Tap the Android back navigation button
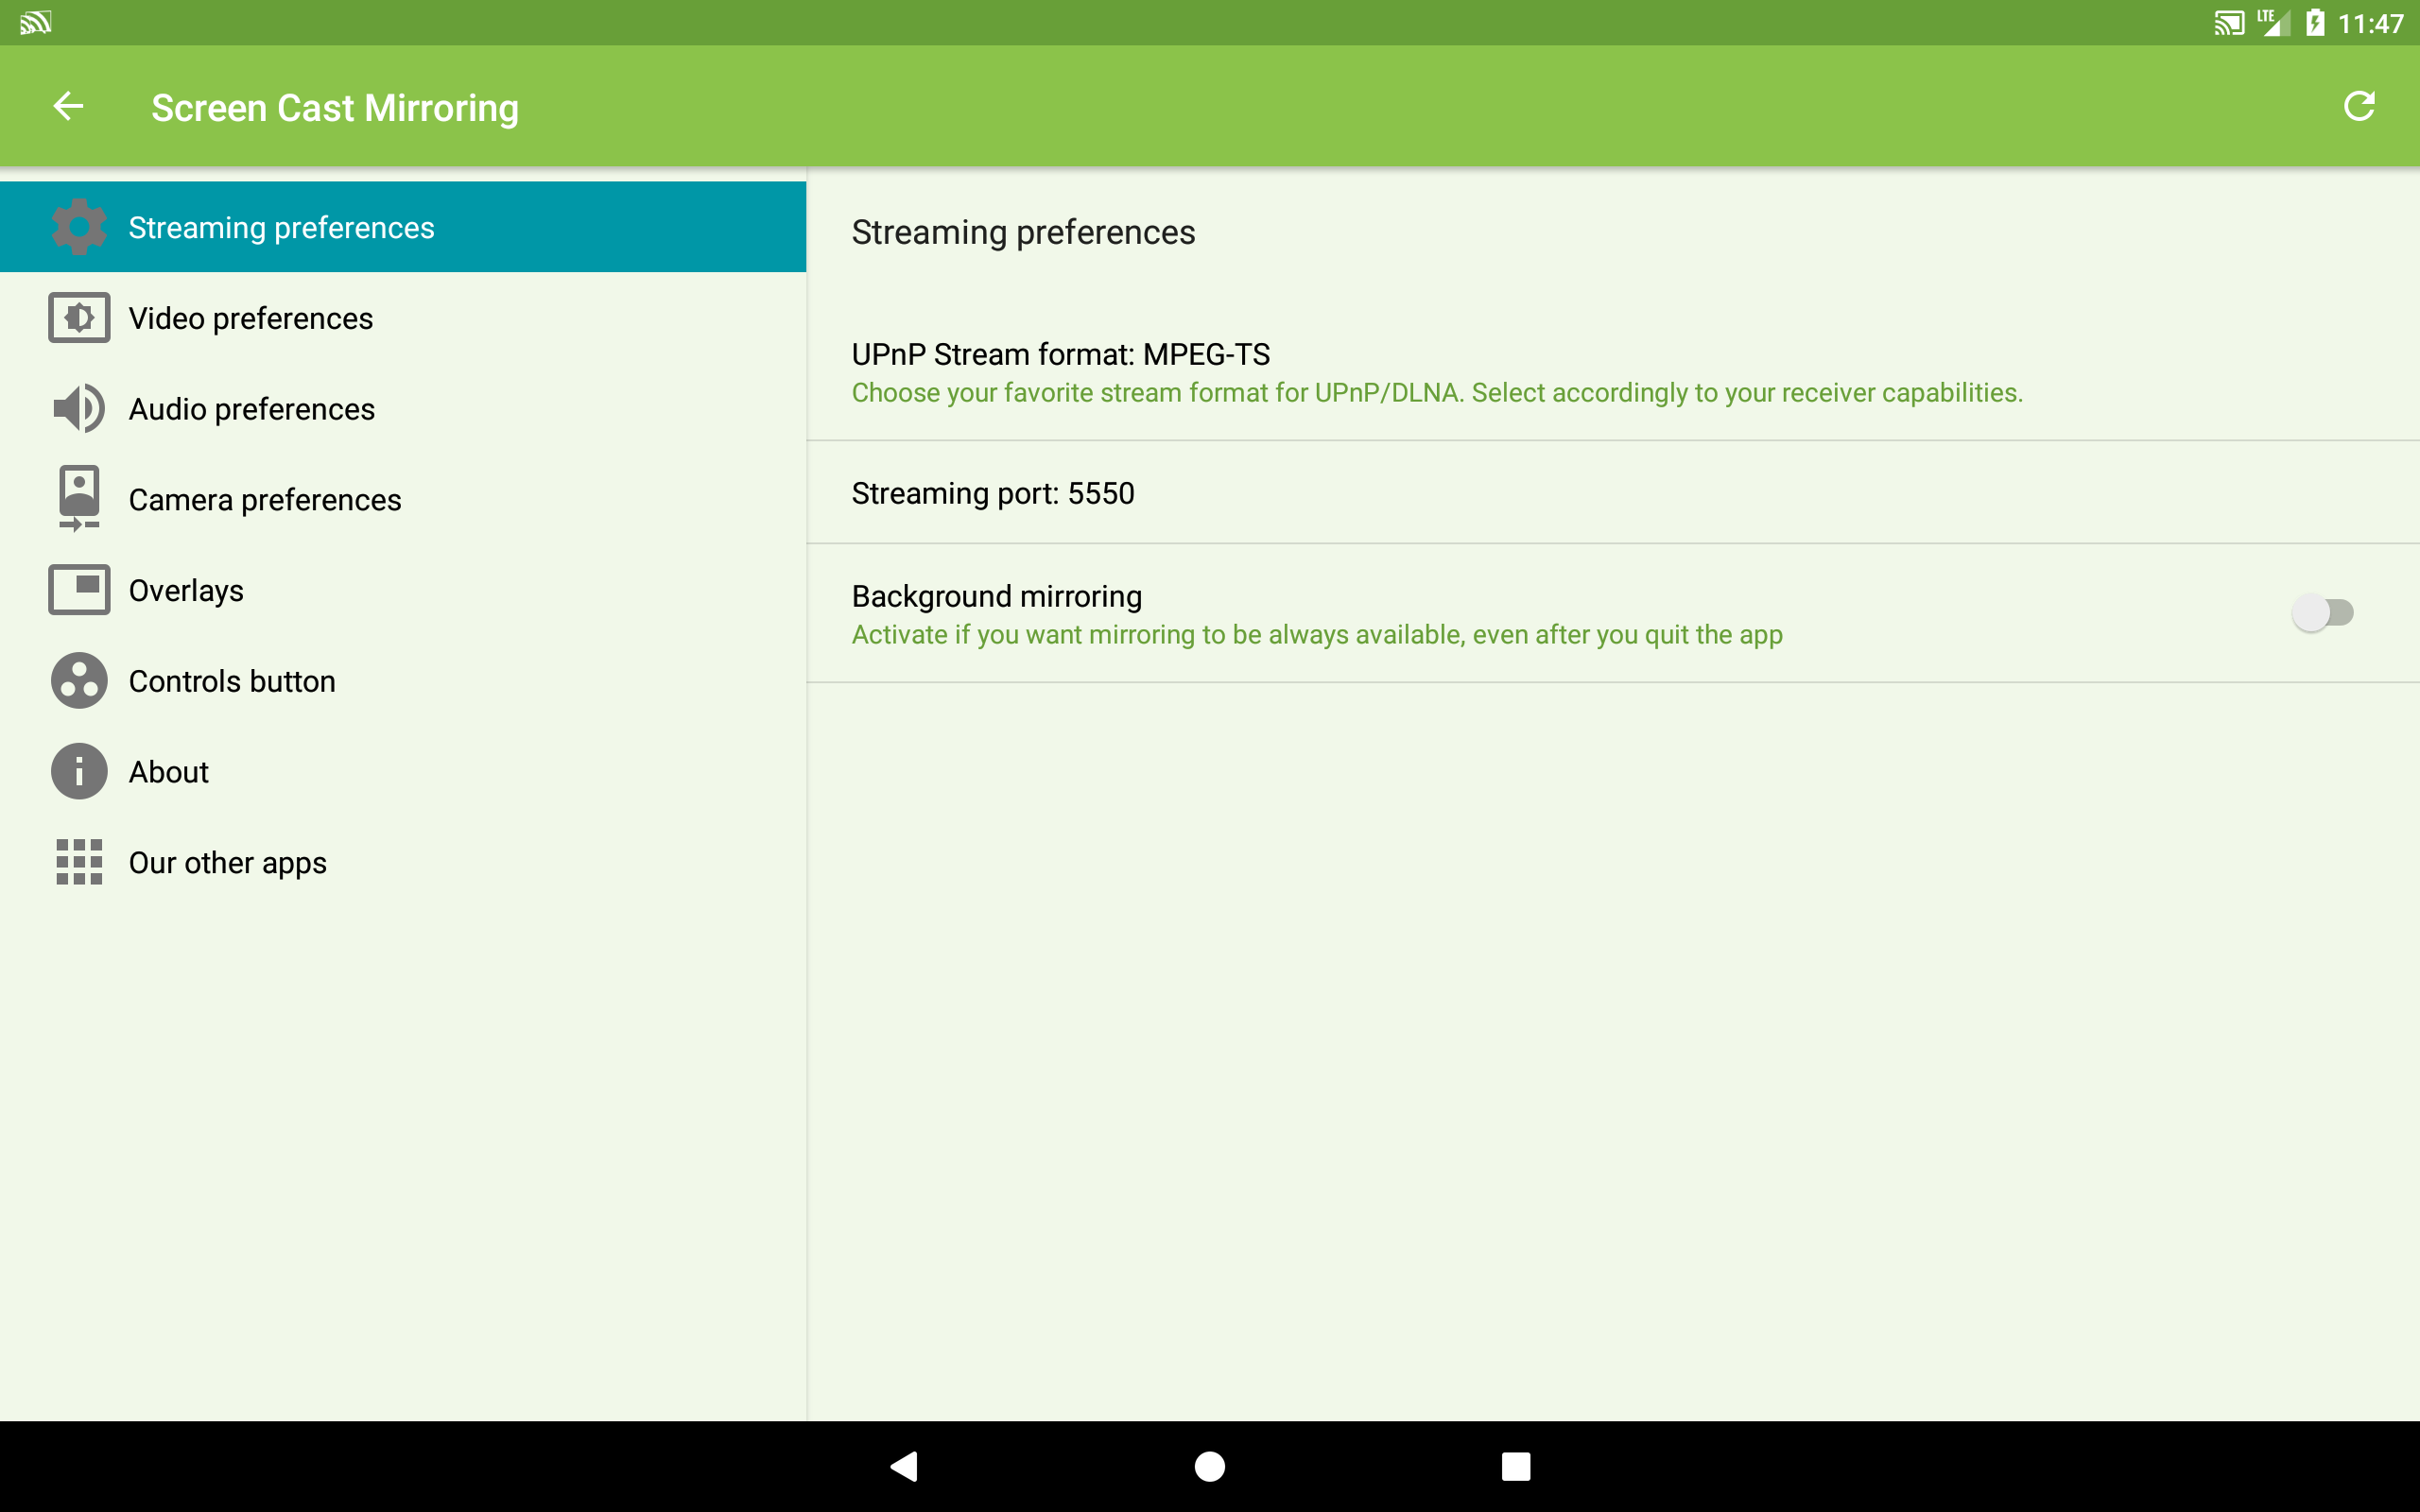 904,1466
